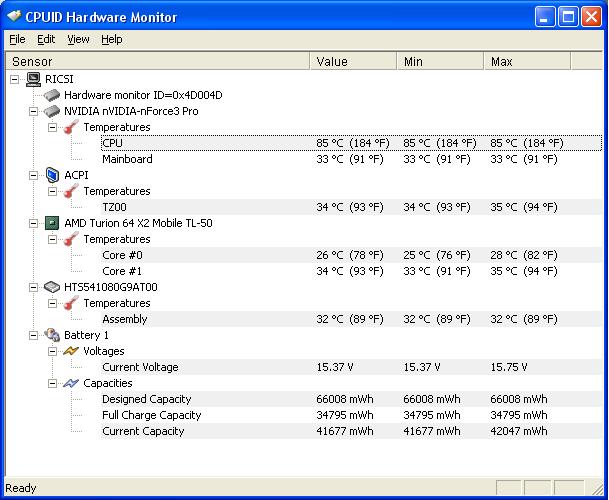Image resolution: width=609 pixels, height=500 pixels.
Task: Open the Edit menu
Action: [x=46, y=39]
